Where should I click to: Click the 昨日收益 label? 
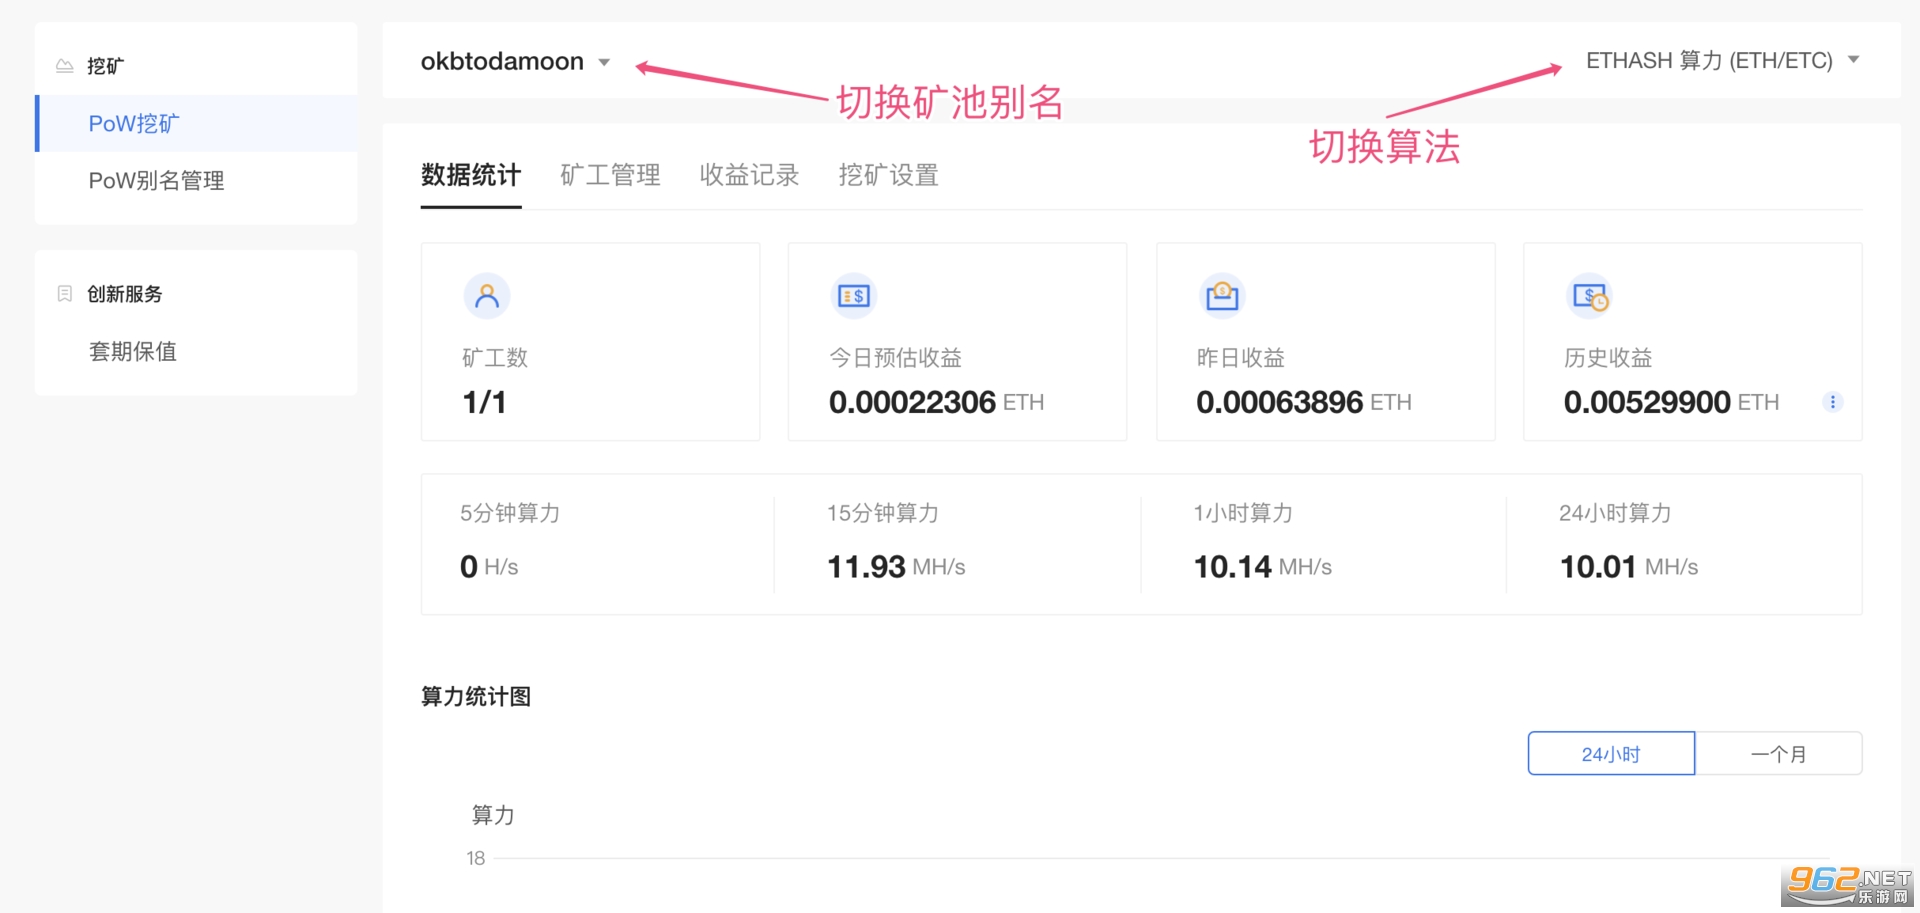(x=1240, y=358)
